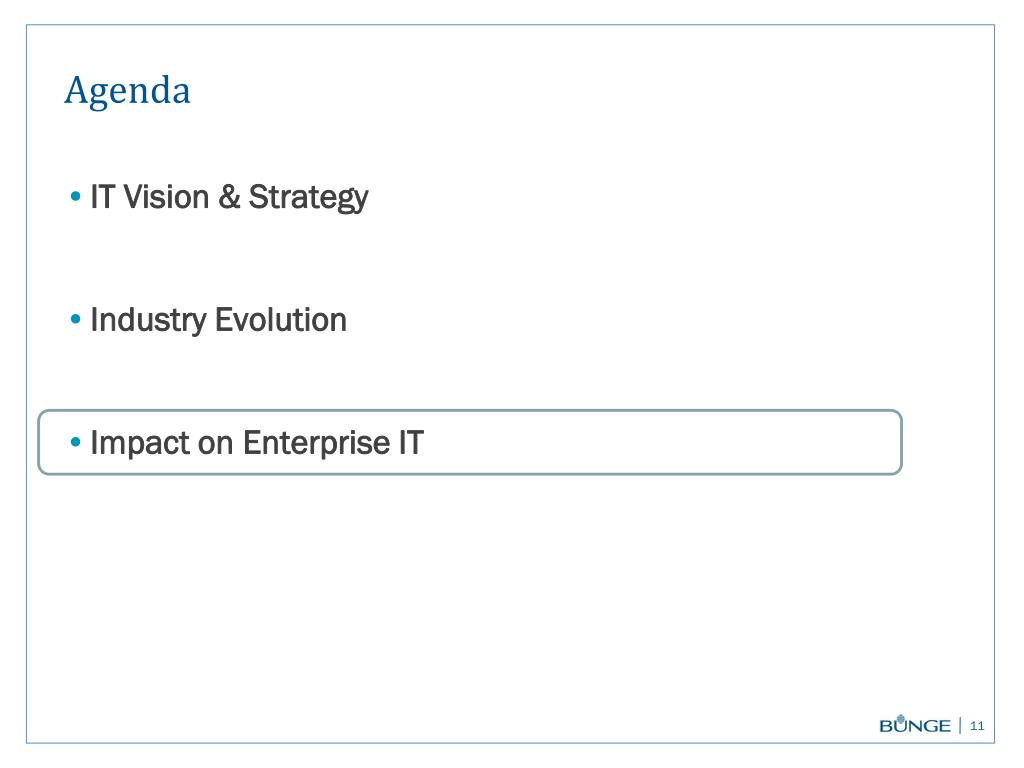Click the Bunge logo in the footer

tap(914, 724)
